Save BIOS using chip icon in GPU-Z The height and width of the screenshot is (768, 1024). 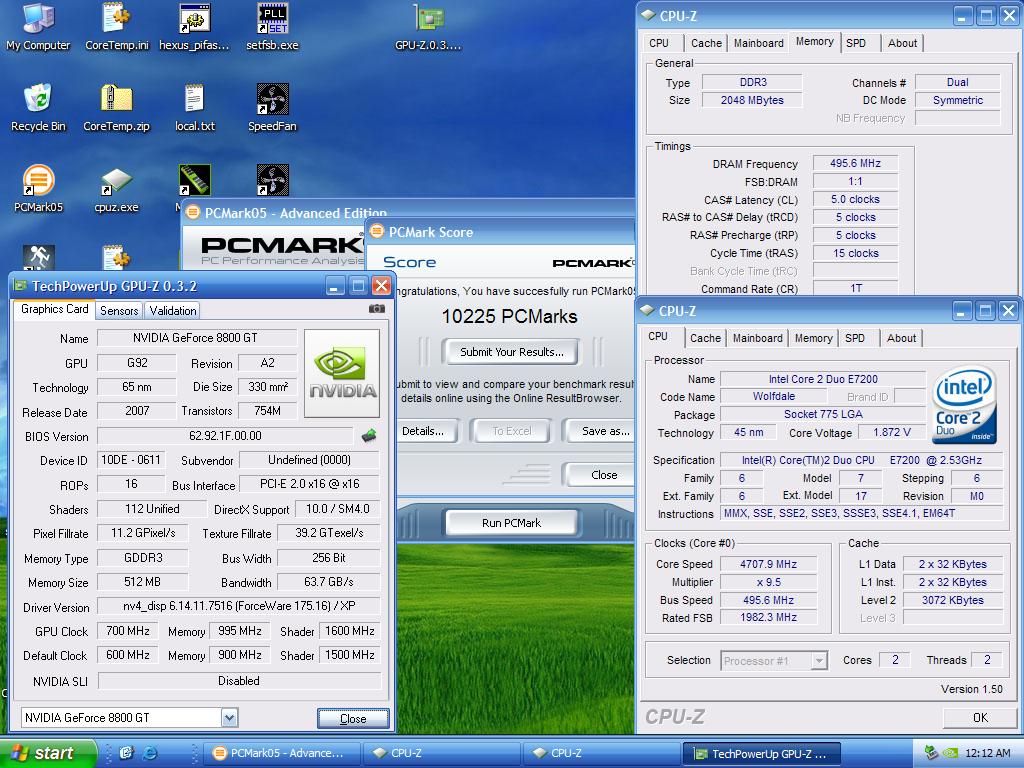(x=369, y=435)
